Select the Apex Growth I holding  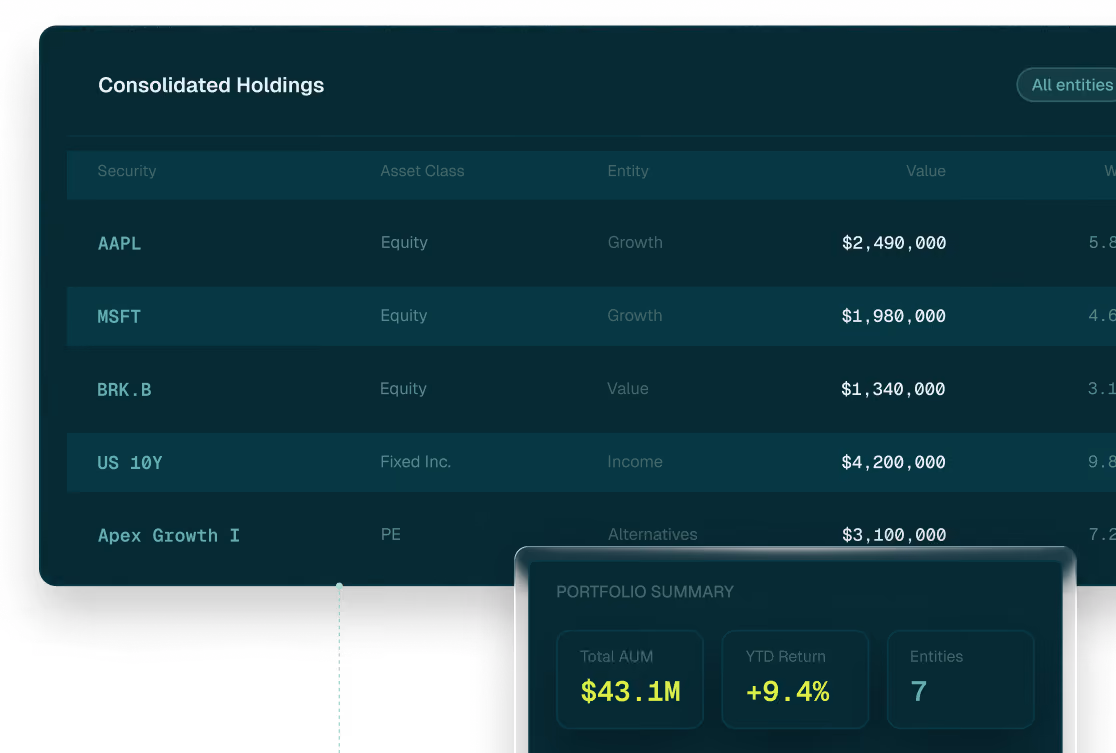[169, 535]
